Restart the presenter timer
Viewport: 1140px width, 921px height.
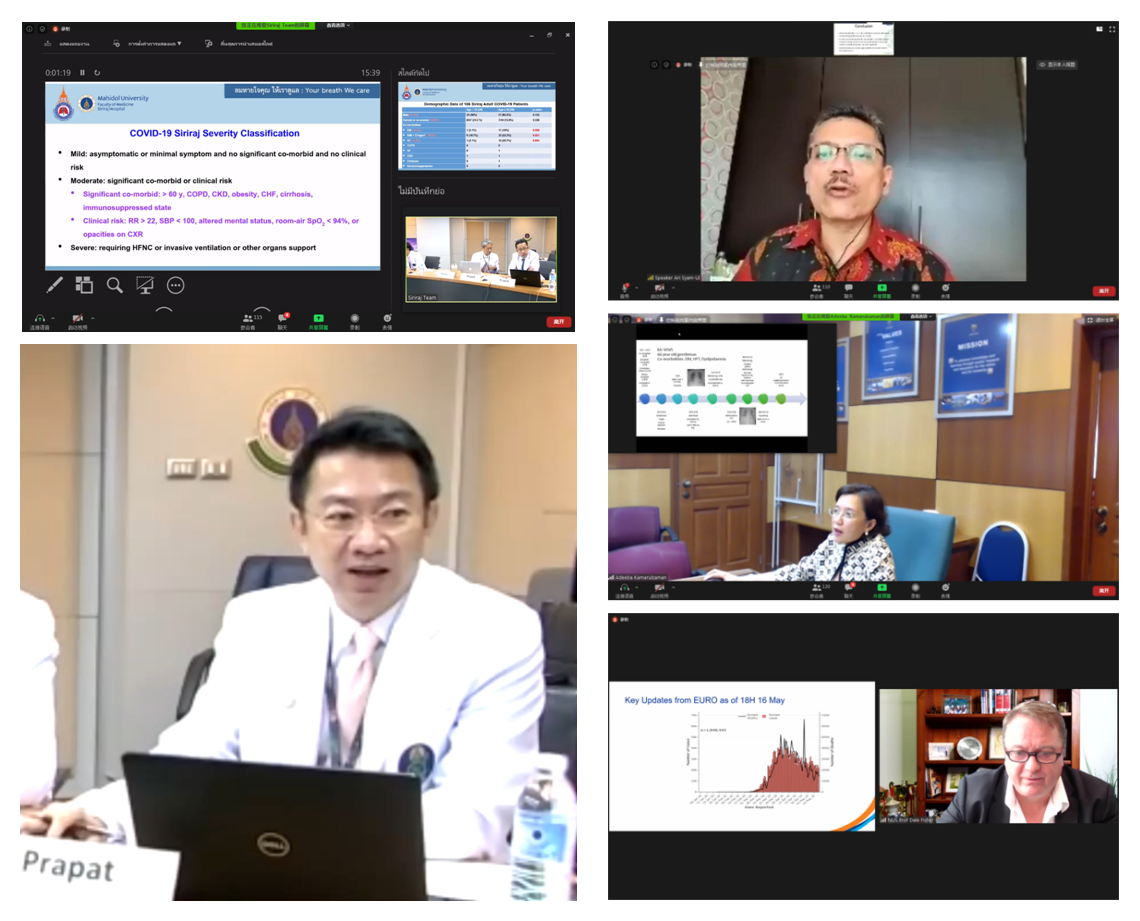(97, 73)
